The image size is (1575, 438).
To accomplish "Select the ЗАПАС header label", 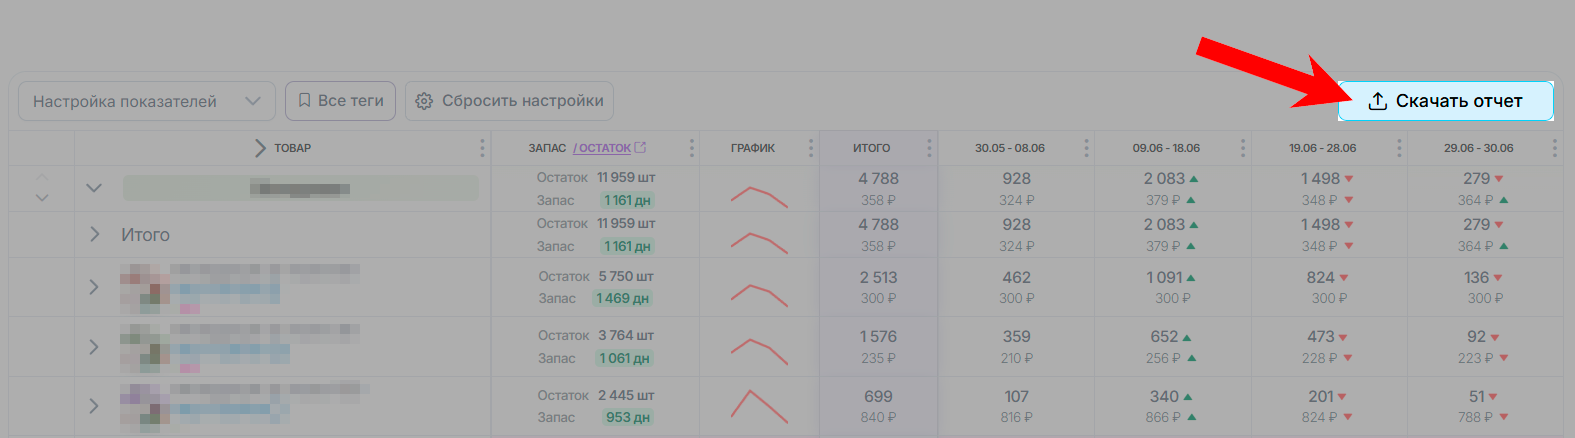I will pos(547,148).
